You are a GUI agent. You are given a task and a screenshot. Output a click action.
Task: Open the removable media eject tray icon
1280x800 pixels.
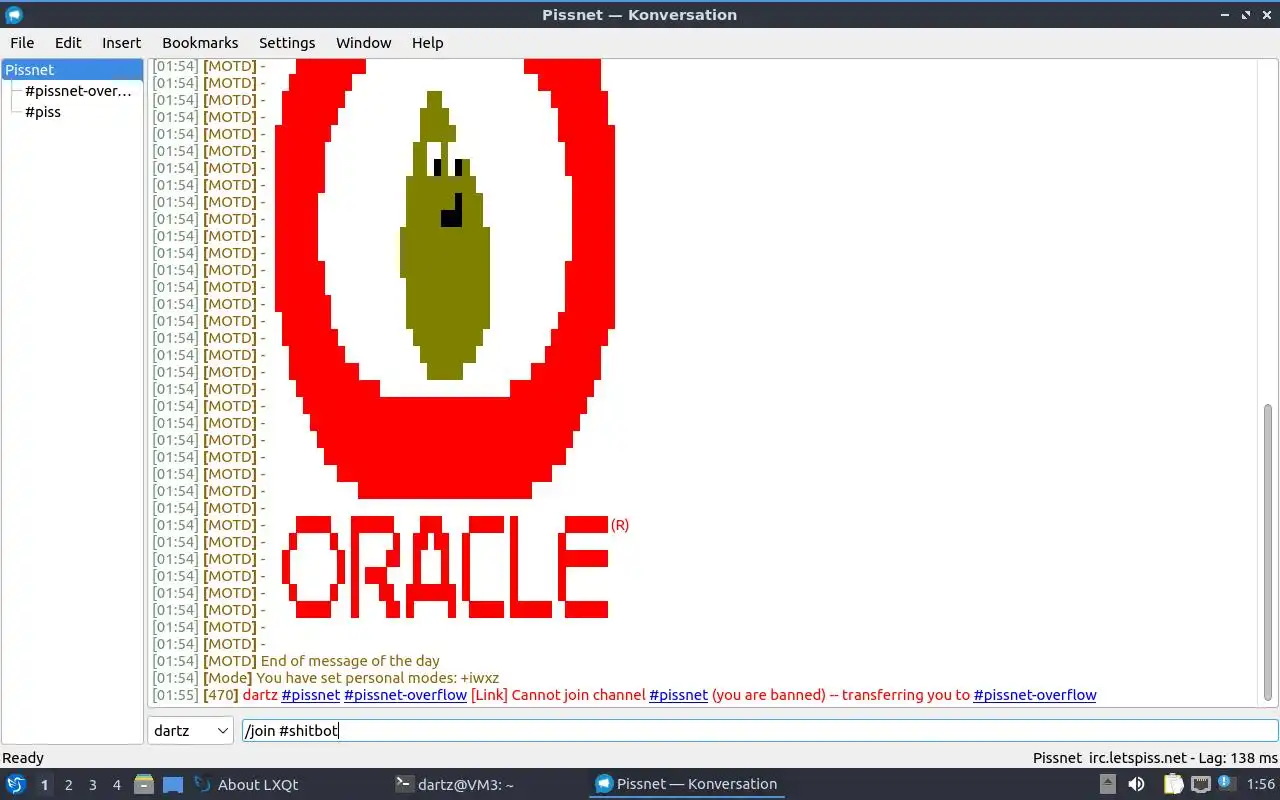click(x=1108, y=784)
